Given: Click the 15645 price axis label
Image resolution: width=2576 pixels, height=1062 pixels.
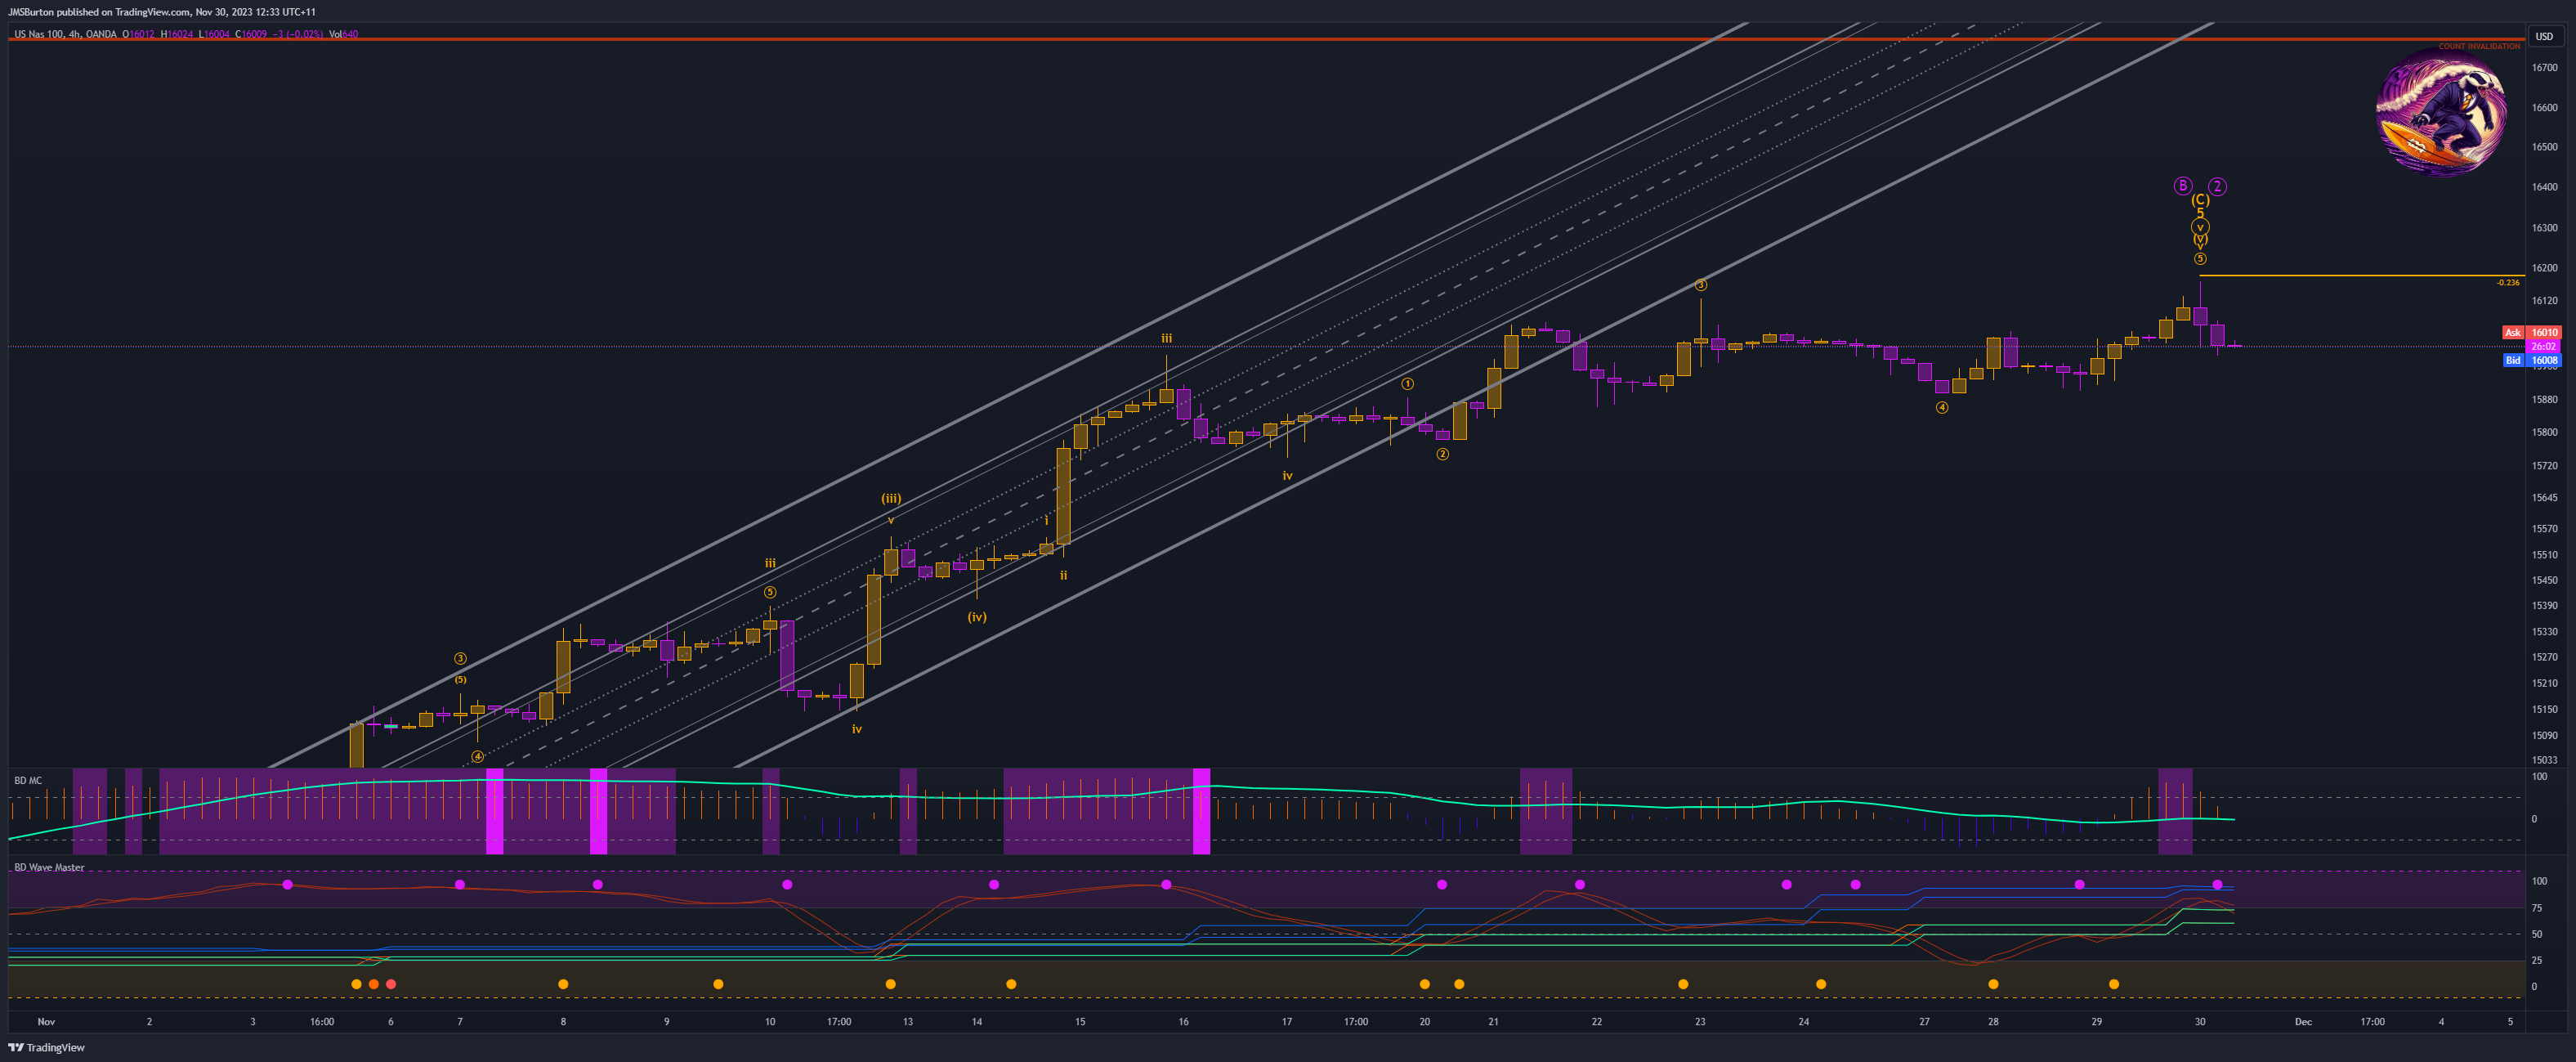Looking at the screenshot, I should coord(2544,498).
